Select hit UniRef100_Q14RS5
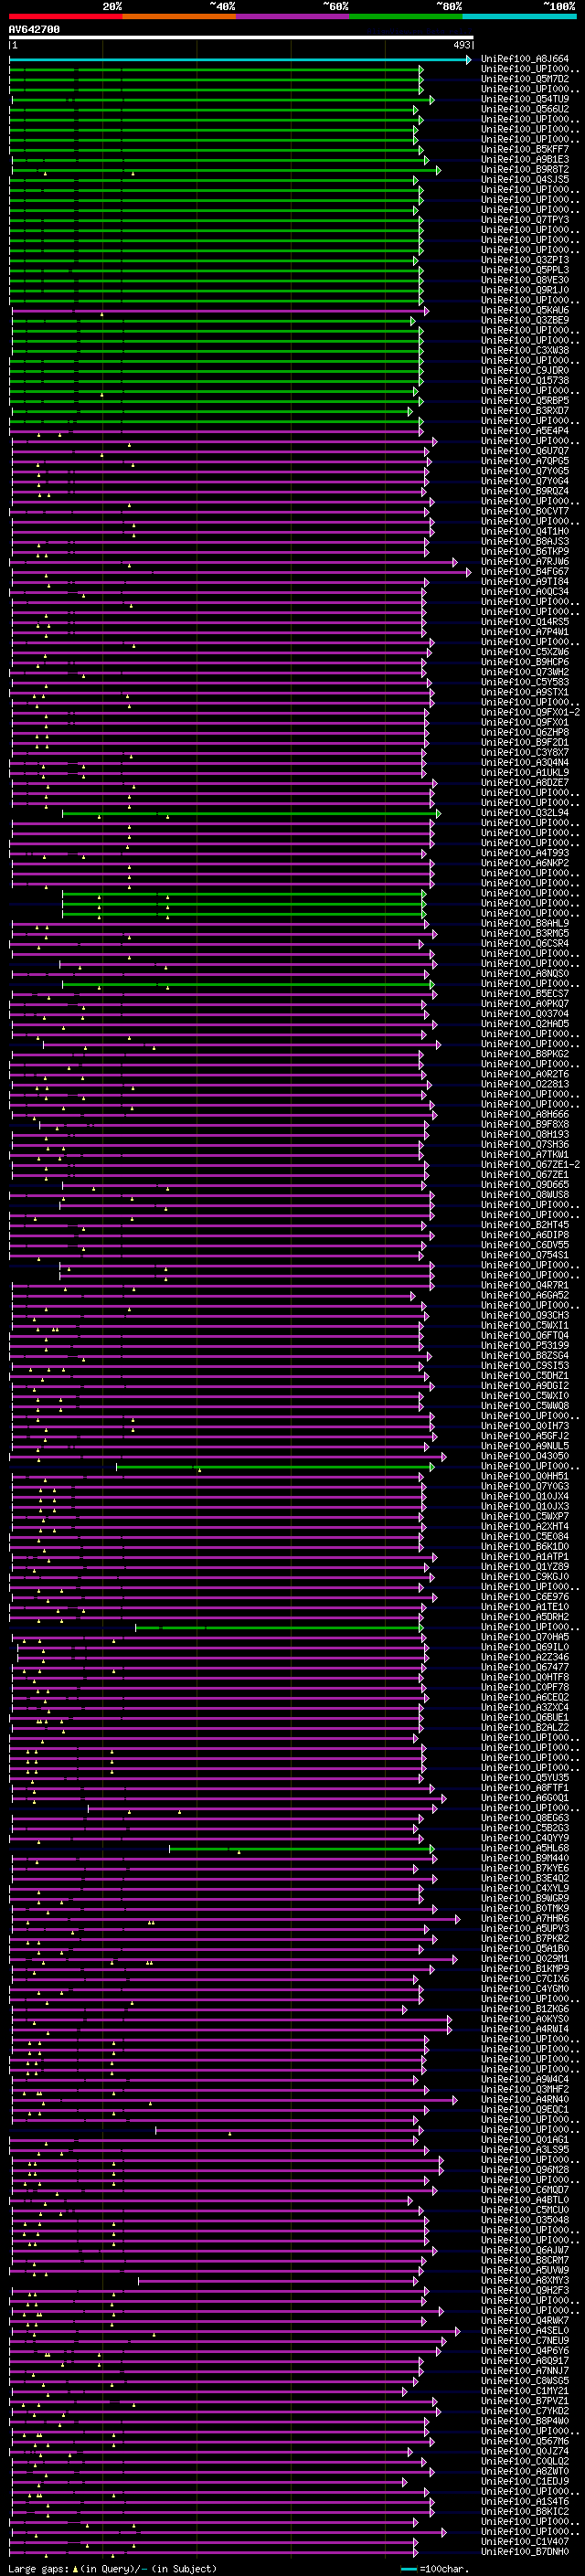Image resolution: width=585 pixels, height=2576 pixels. click(x=525, y=622)
